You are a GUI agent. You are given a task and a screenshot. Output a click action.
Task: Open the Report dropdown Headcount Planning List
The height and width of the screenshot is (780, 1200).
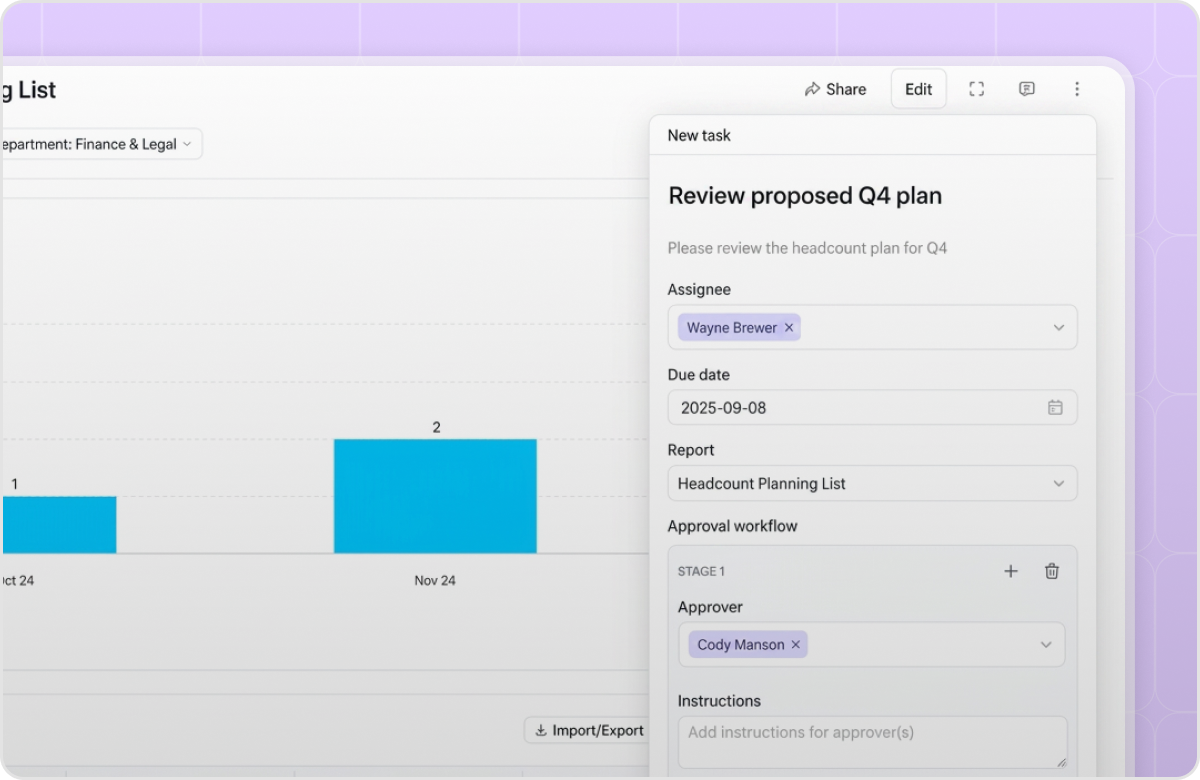(x=872, y=483)
